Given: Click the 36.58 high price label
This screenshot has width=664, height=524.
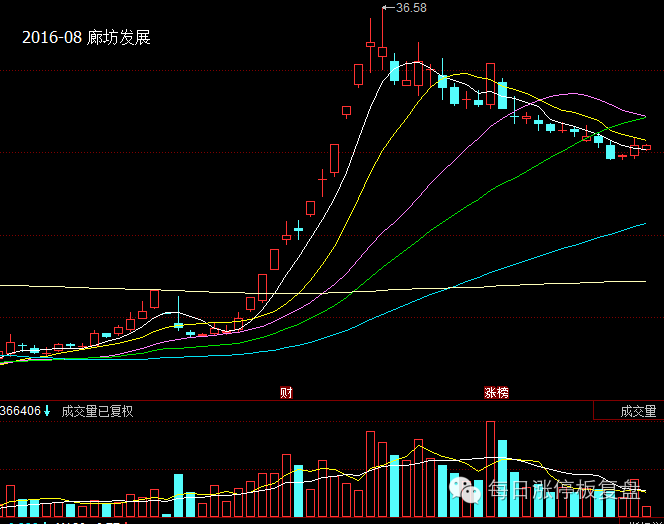Looking at the screenshot, I should pyautogui.click(x=411, y=8).
